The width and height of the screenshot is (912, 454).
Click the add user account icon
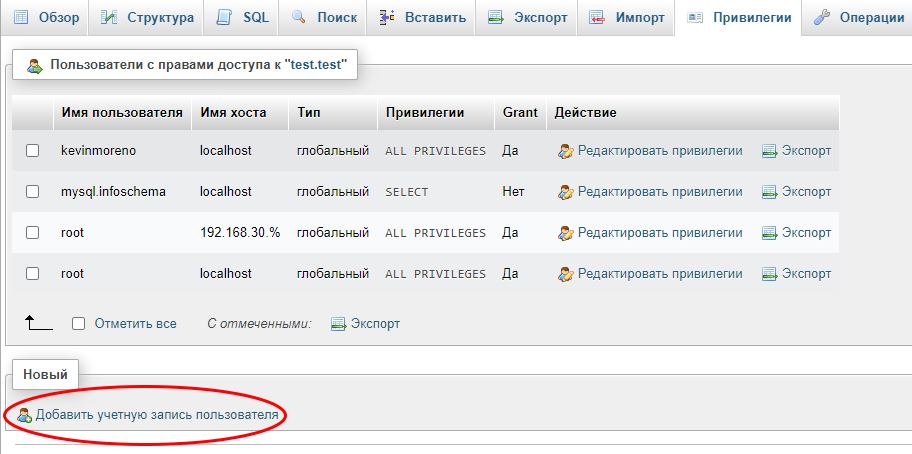click(x=25, y=415)
